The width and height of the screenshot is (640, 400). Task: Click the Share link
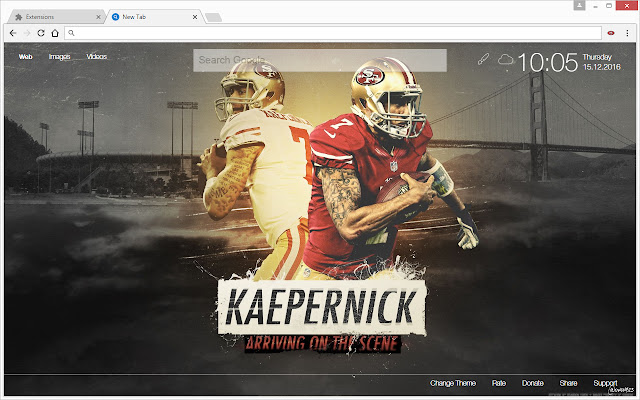[568, 383]
